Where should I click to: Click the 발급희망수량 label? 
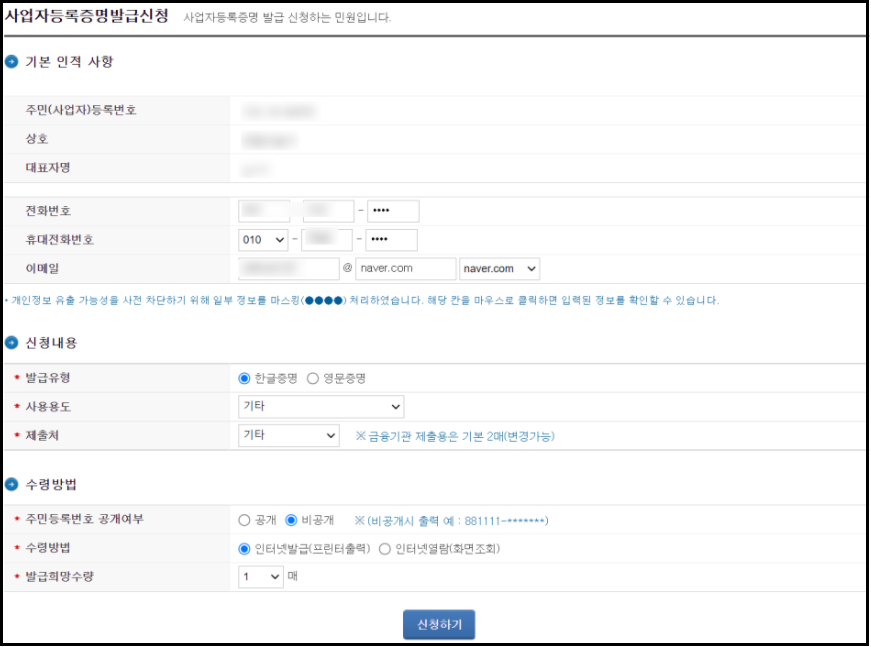tap(59, 576)
